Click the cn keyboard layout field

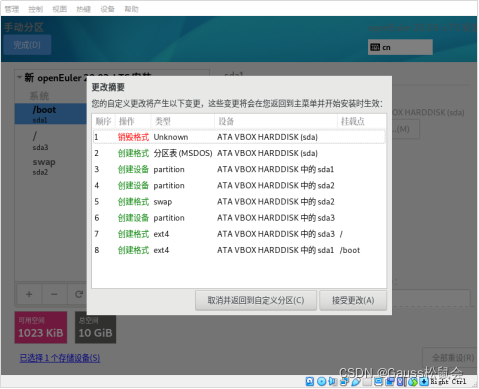(x=400, y=47)
